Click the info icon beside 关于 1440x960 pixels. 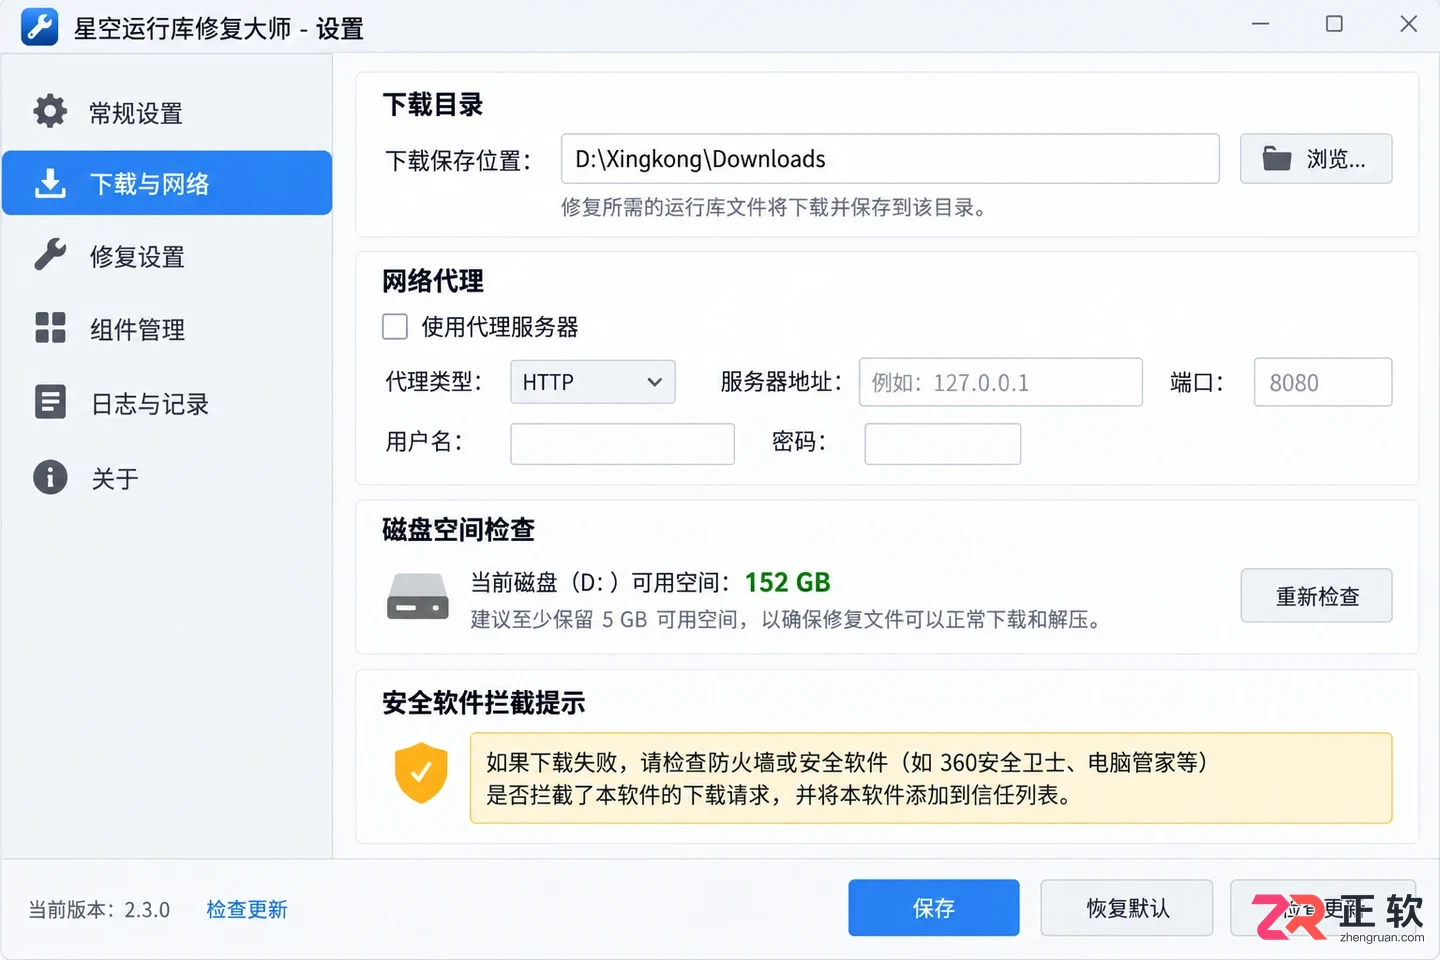click(x=50, y=477)
